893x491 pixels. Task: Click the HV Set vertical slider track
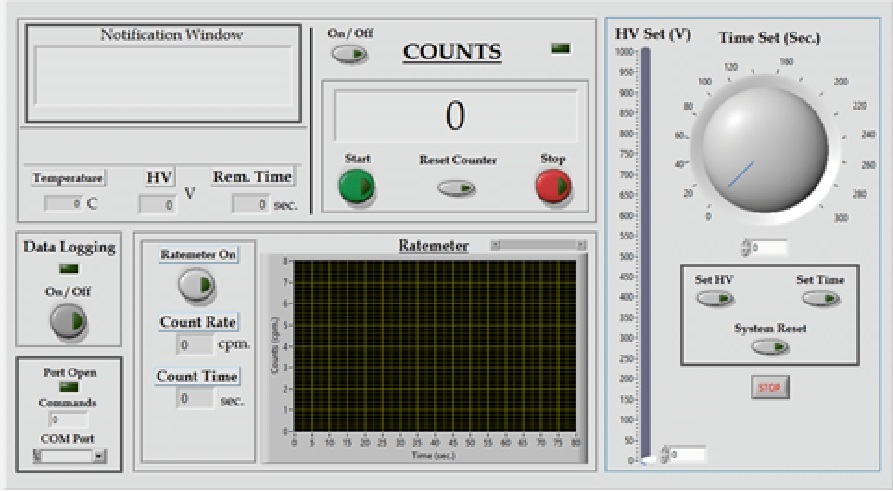[645, 254]
